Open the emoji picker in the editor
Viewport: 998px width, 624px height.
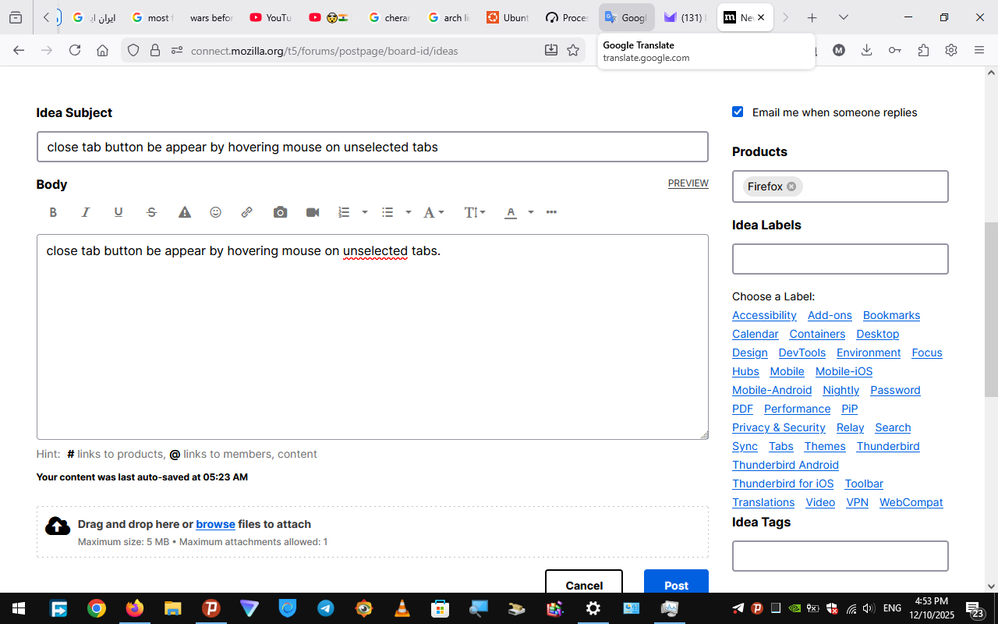tap(215, 212)
